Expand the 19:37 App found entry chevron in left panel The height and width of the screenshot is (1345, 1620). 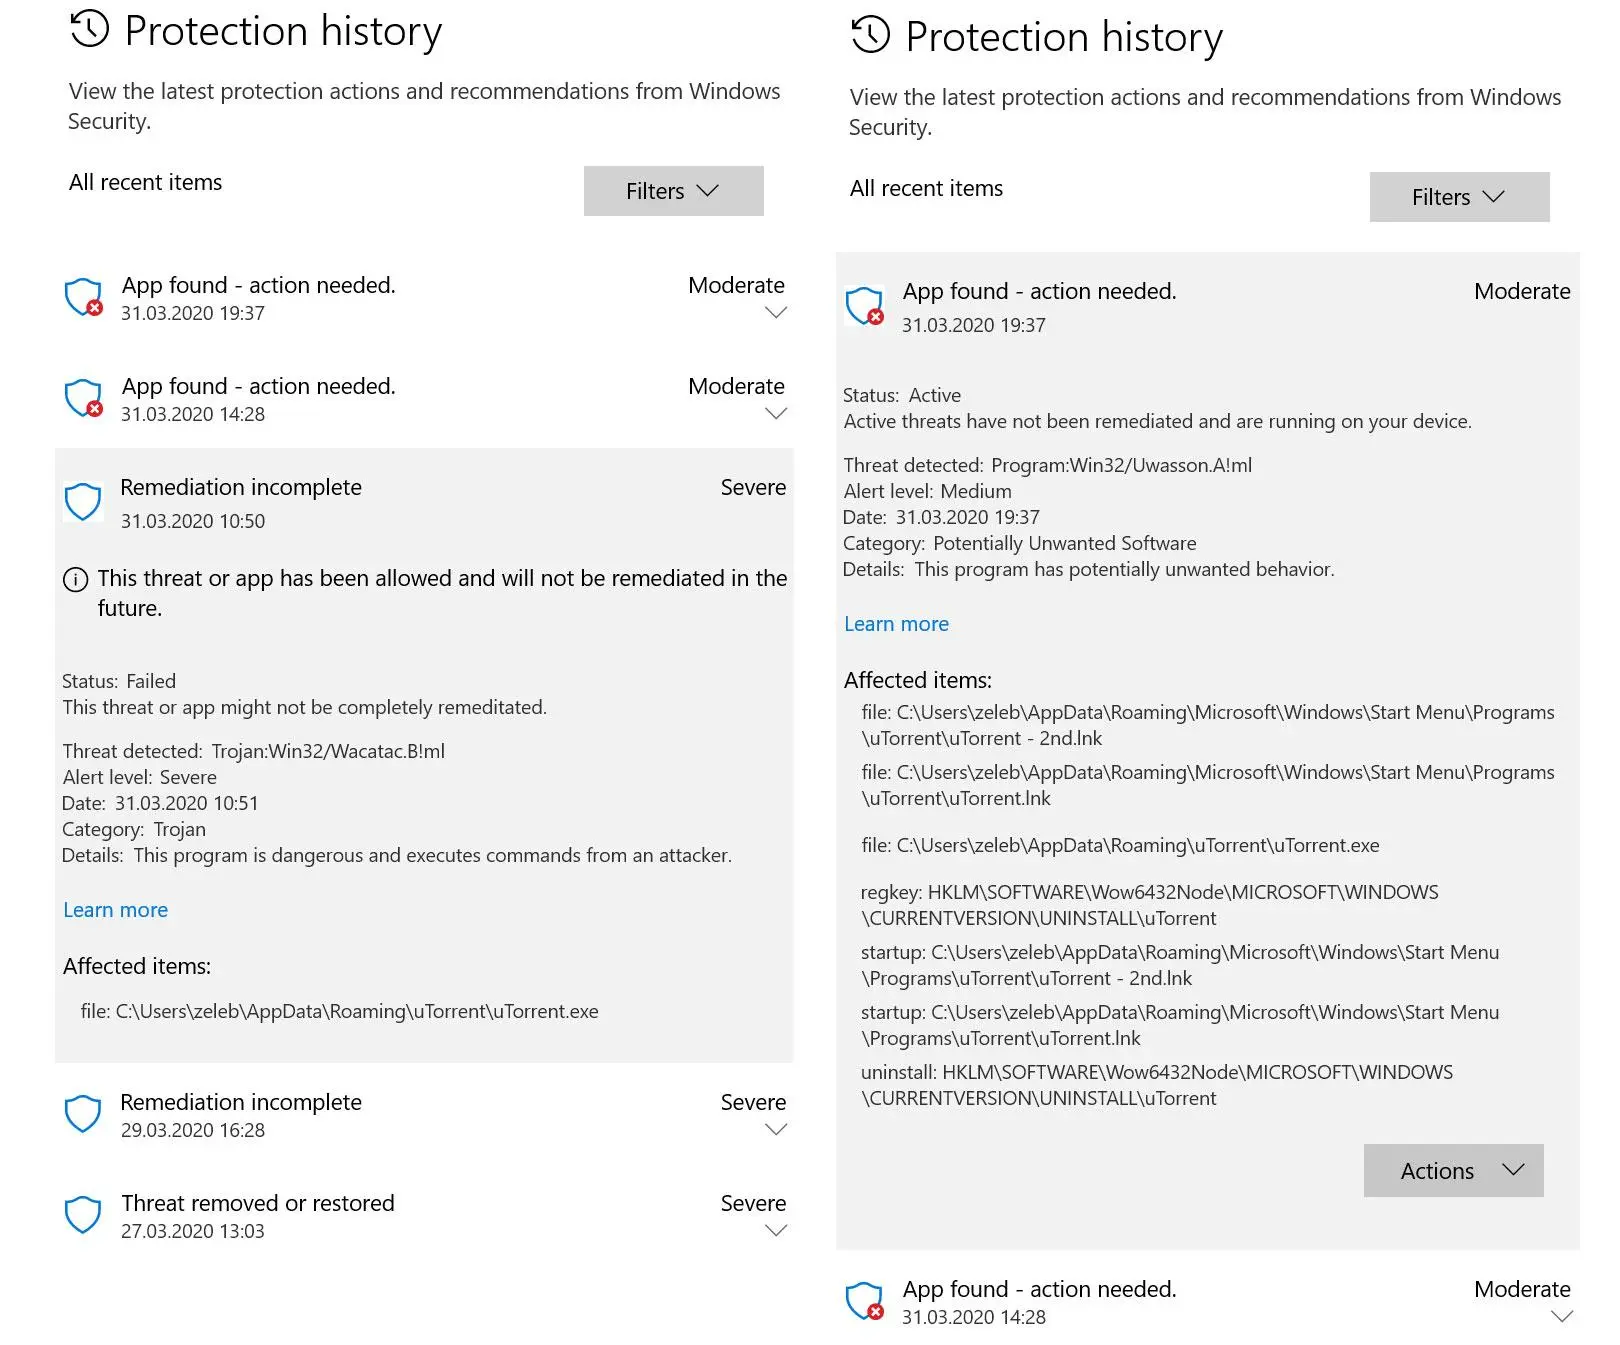point(776,313)
